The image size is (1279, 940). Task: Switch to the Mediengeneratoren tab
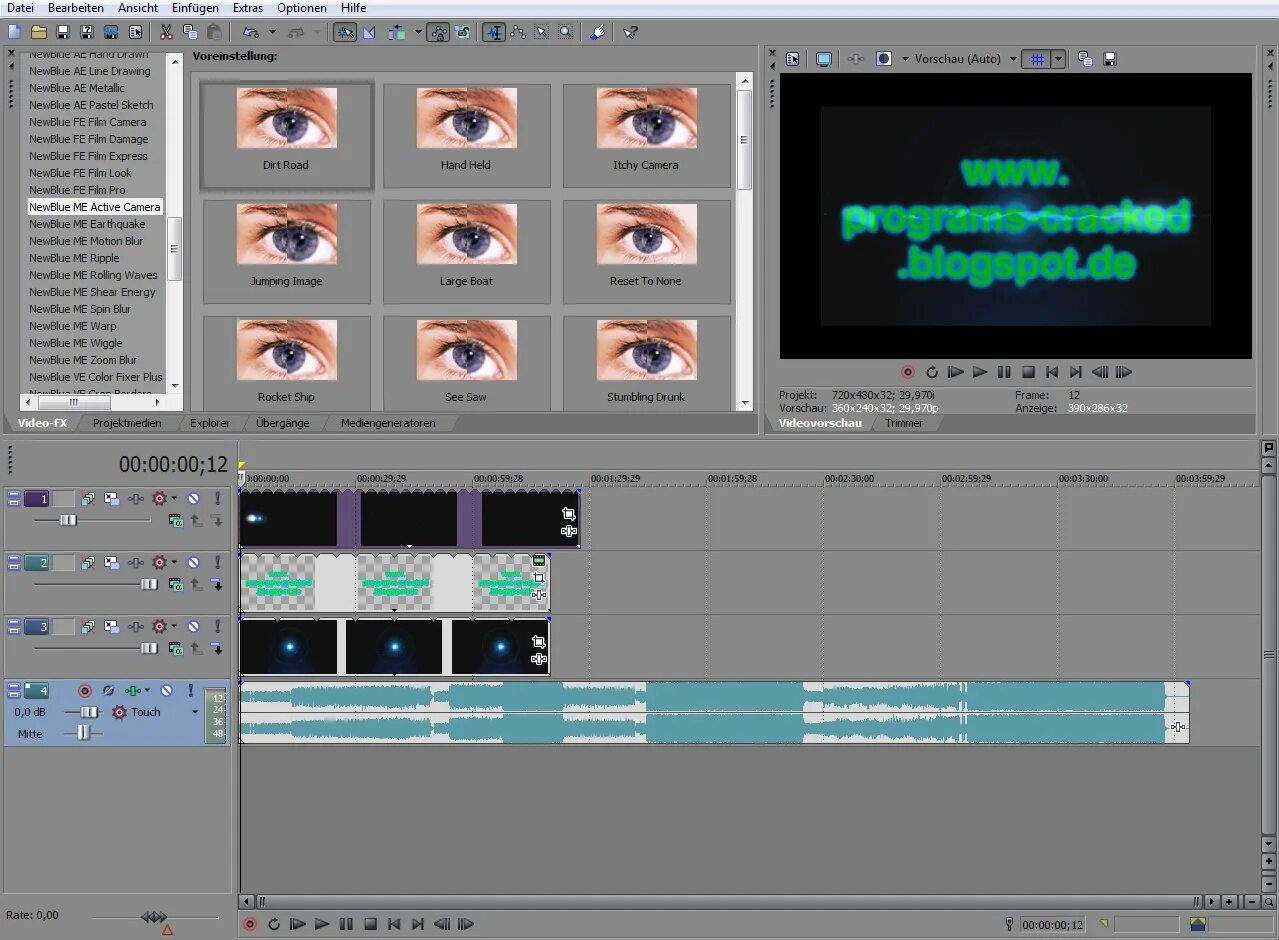(388, 423)
